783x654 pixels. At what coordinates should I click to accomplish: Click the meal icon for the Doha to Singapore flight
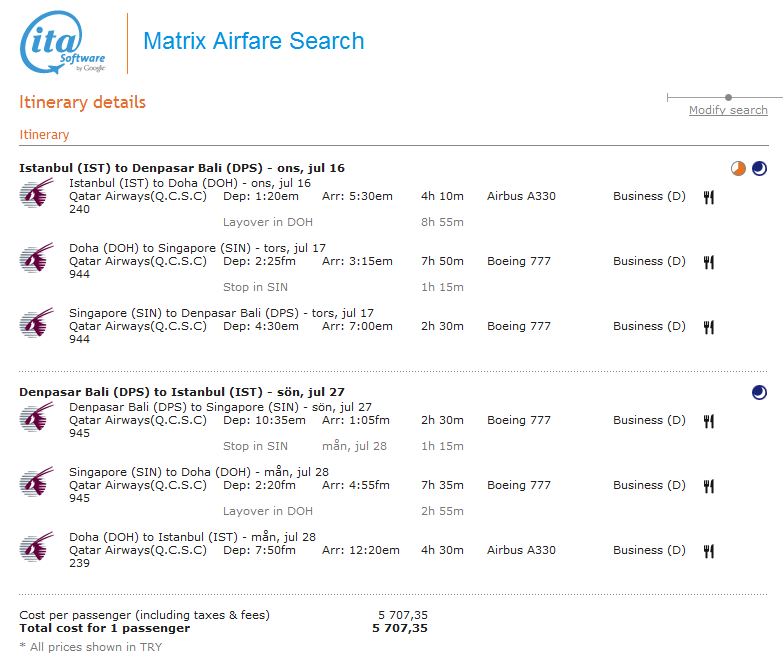709,262
